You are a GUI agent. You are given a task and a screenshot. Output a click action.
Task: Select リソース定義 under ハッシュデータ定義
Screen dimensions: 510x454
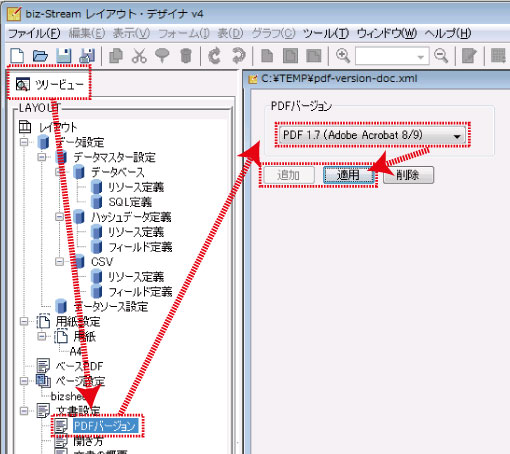(136, 232)
